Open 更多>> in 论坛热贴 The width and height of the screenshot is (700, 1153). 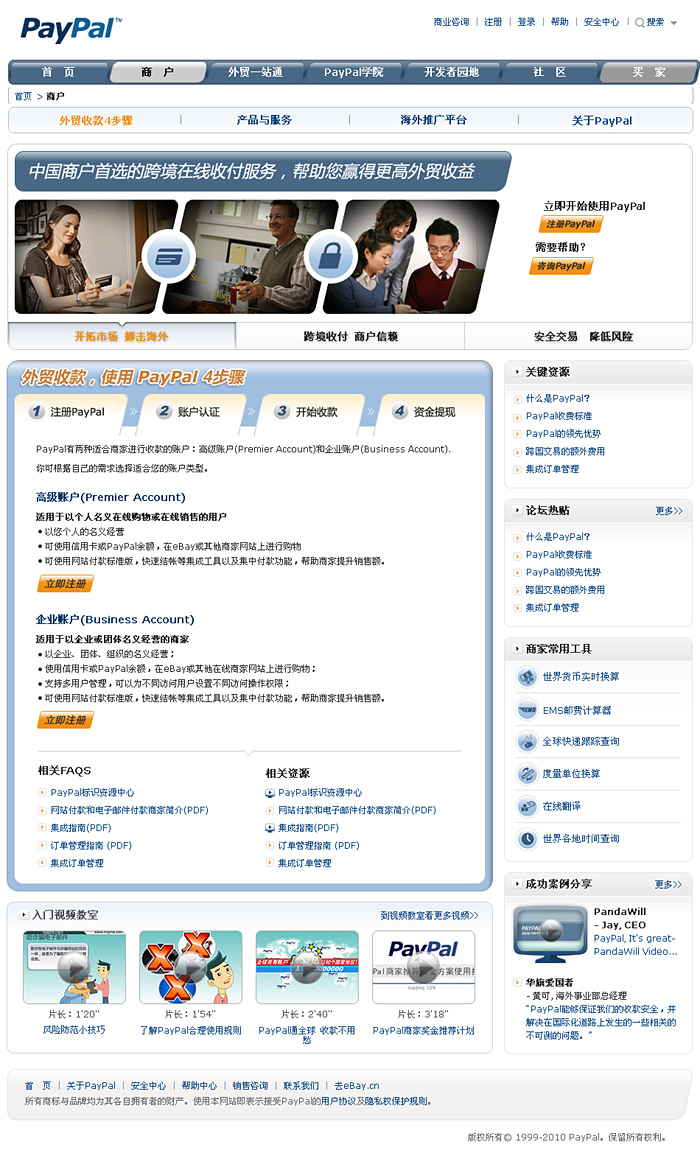[x=669, y=510]
